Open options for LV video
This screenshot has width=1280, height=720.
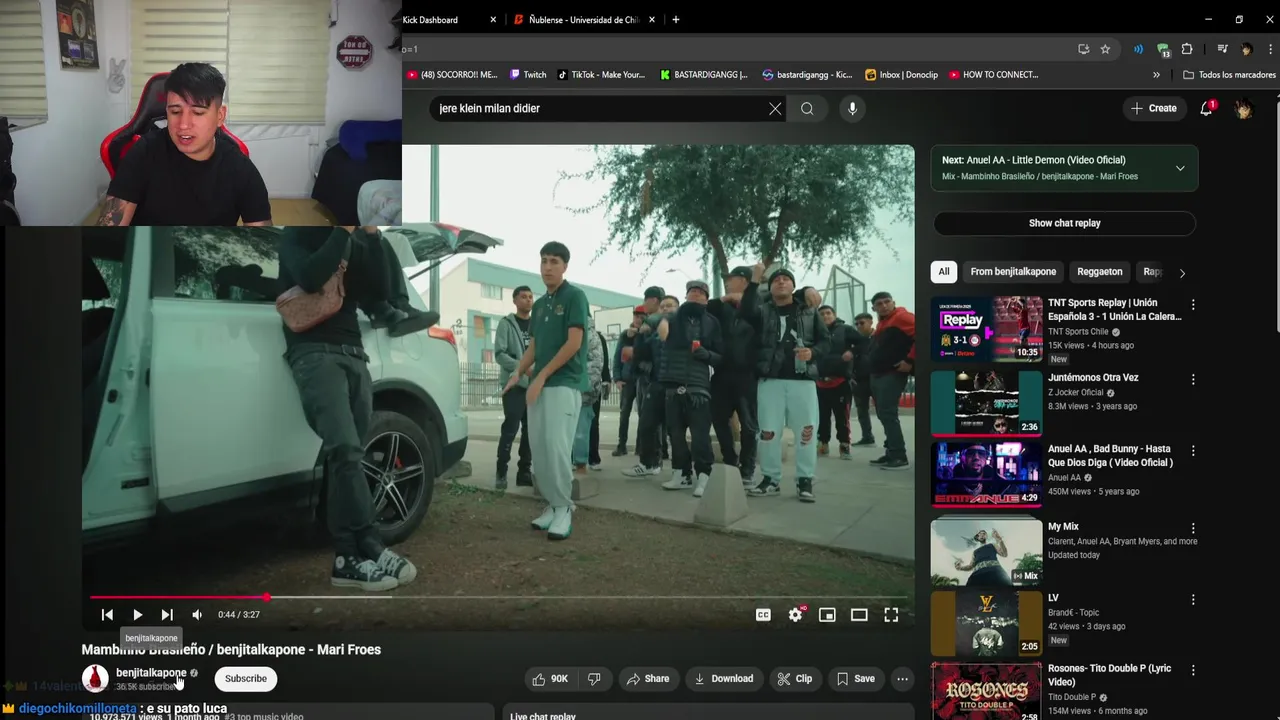[x=1193, y=600]
